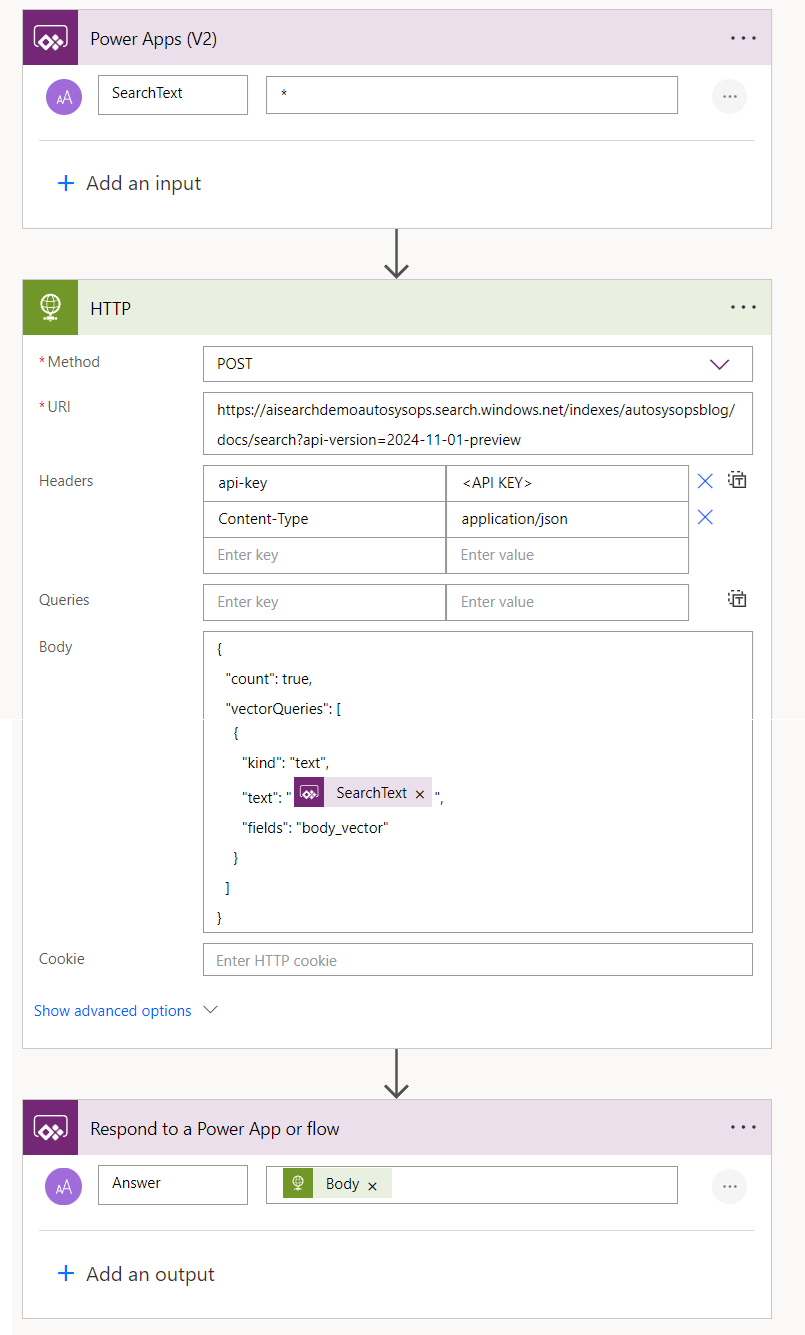Expand Show advanced options chevron

click(210, 1010)
